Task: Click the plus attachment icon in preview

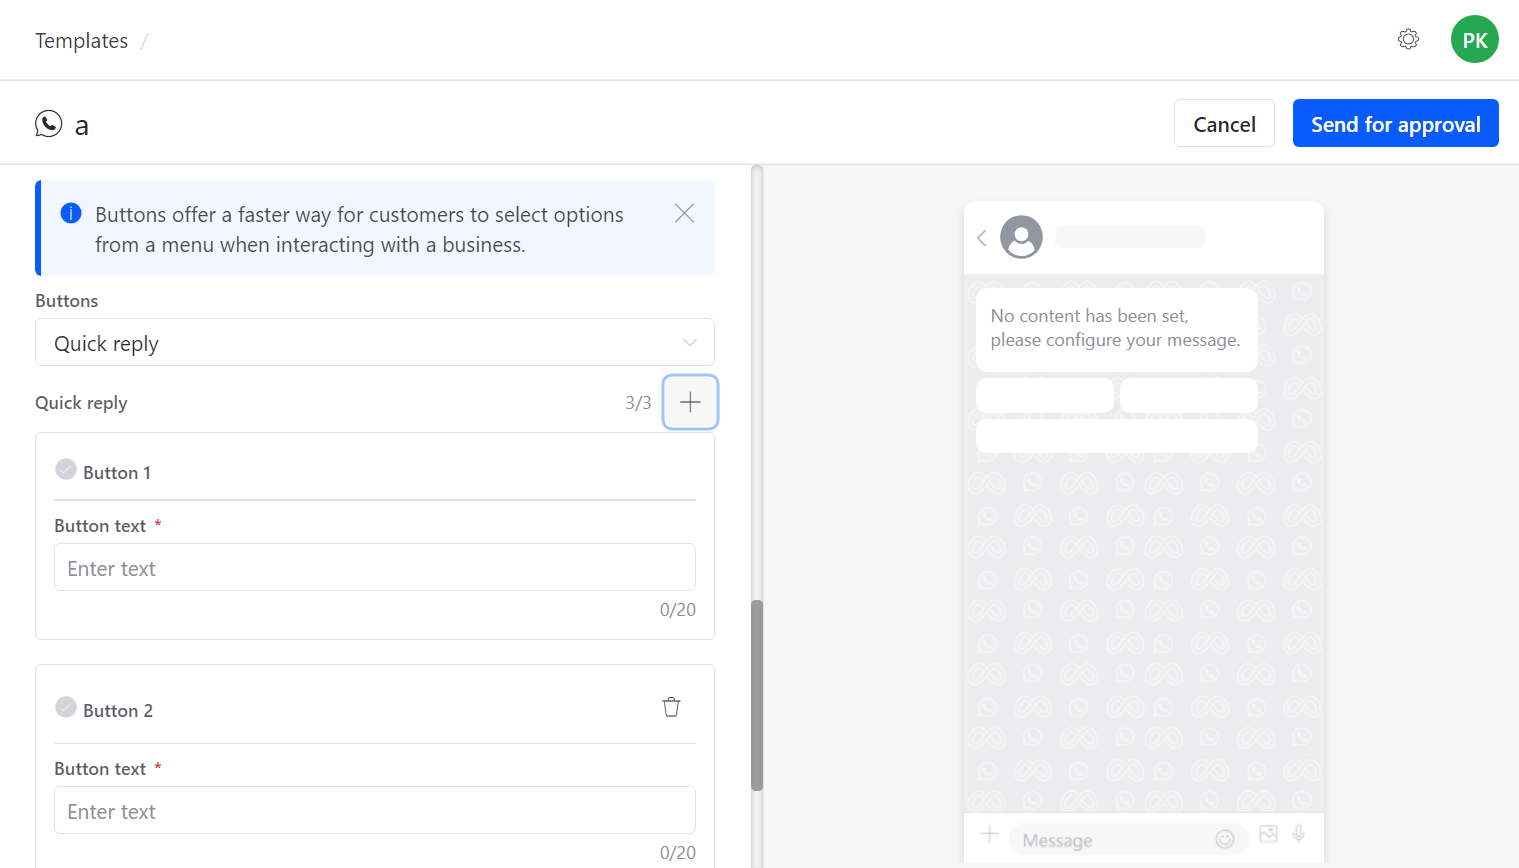Action: point(989,834)
